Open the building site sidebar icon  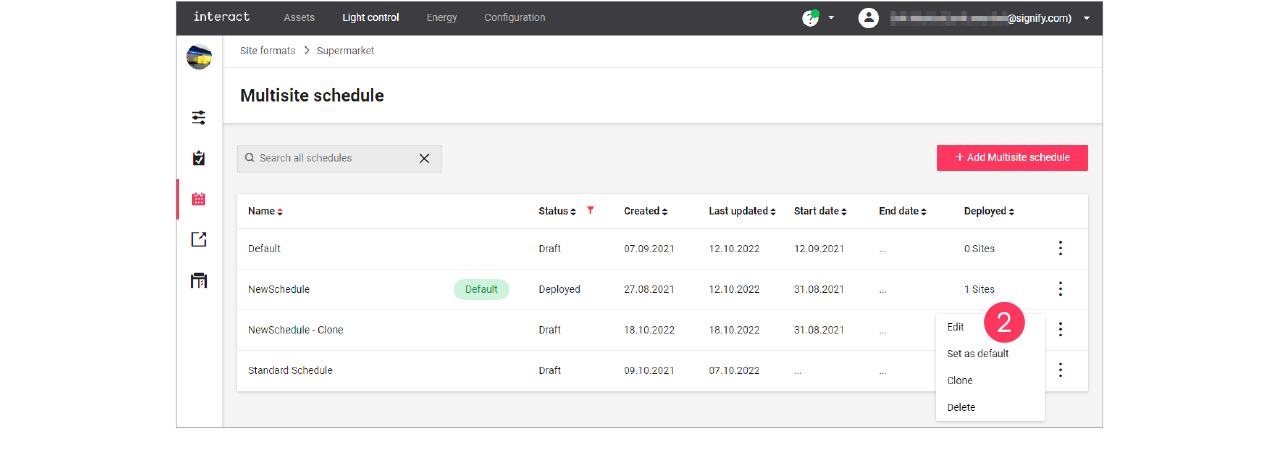click(199, 280)
